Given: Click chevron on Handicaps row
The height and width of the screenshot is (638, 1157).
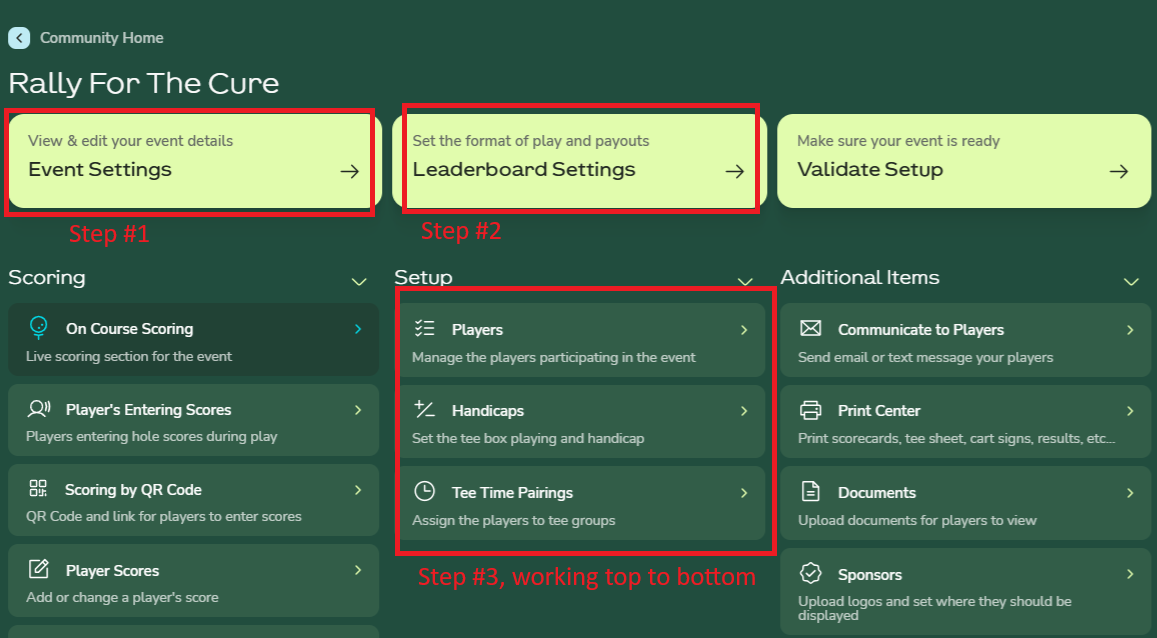Looking at the screenshot, I should coord(744,411).
